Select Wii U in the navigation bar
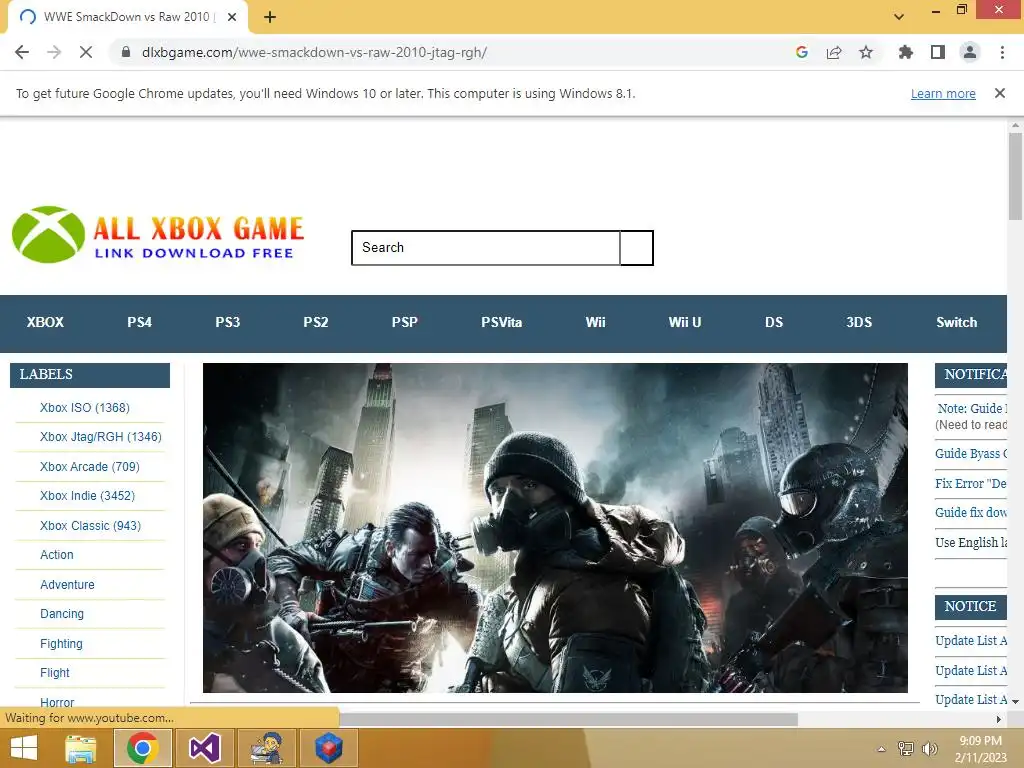 point(685,323)
